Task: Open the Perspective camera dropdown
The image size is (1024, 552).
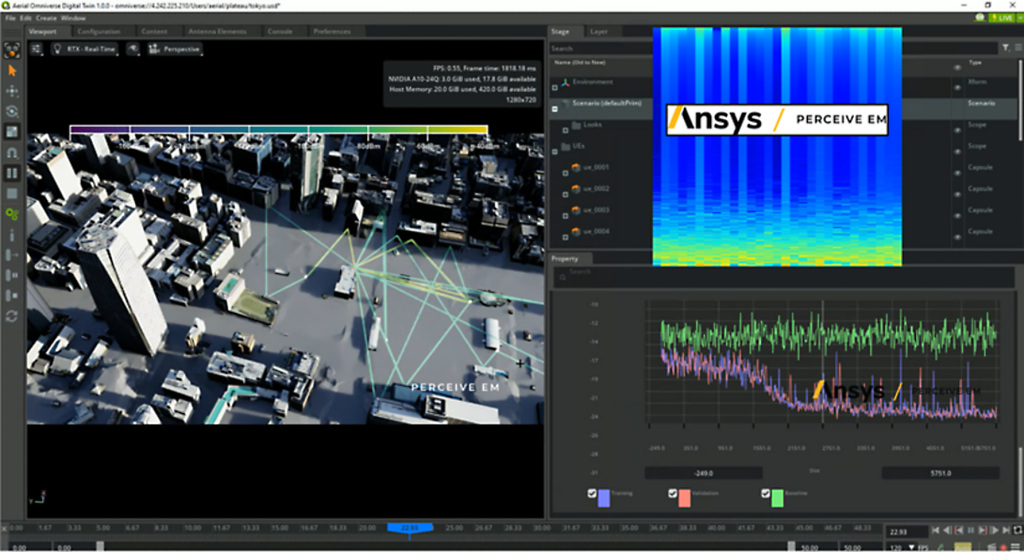Action: (x=174, y=49)
